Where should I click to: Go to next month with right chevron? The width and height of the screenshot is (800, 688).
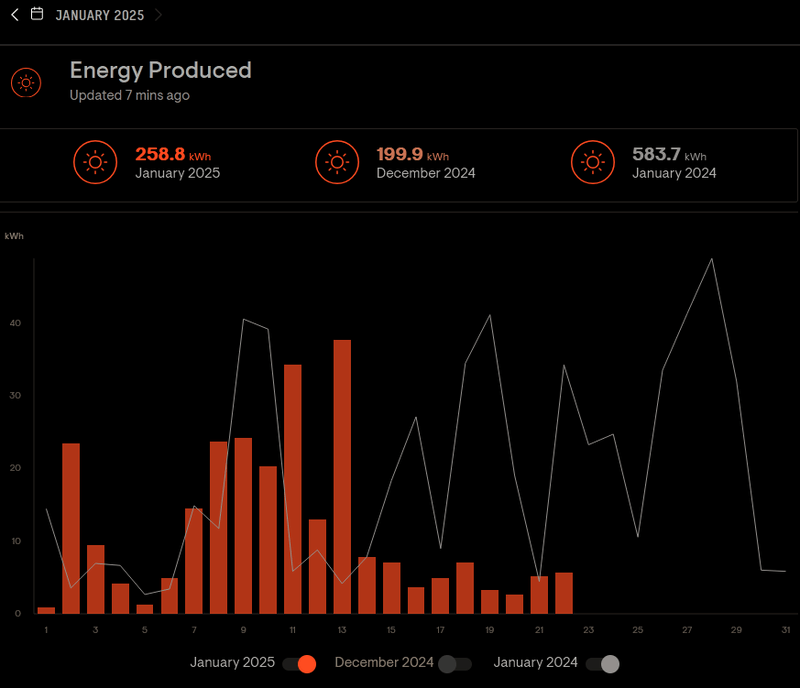tap(158, 15)
